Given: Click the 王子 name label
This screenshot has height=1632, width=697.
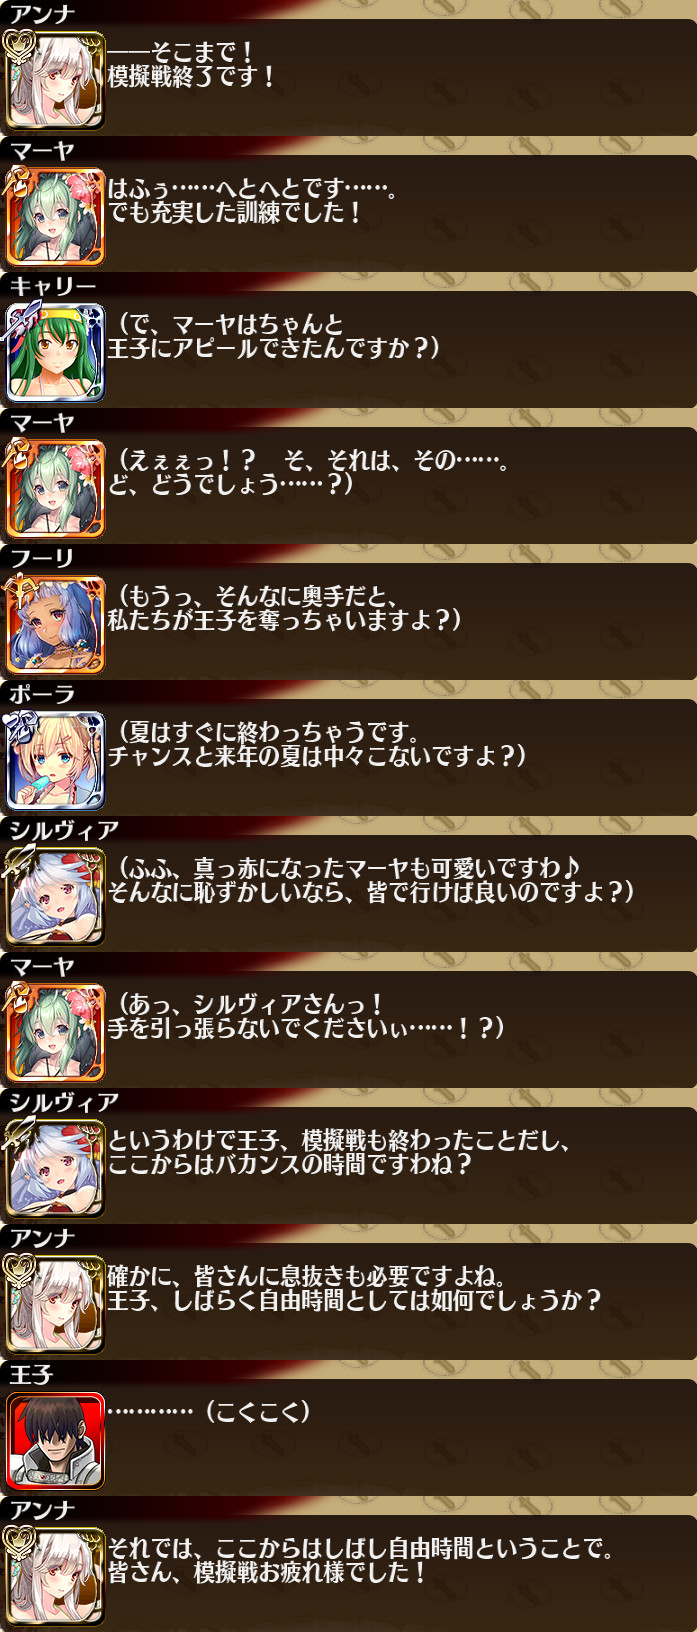Looking at the screenshot, I should pos(31,1375).
